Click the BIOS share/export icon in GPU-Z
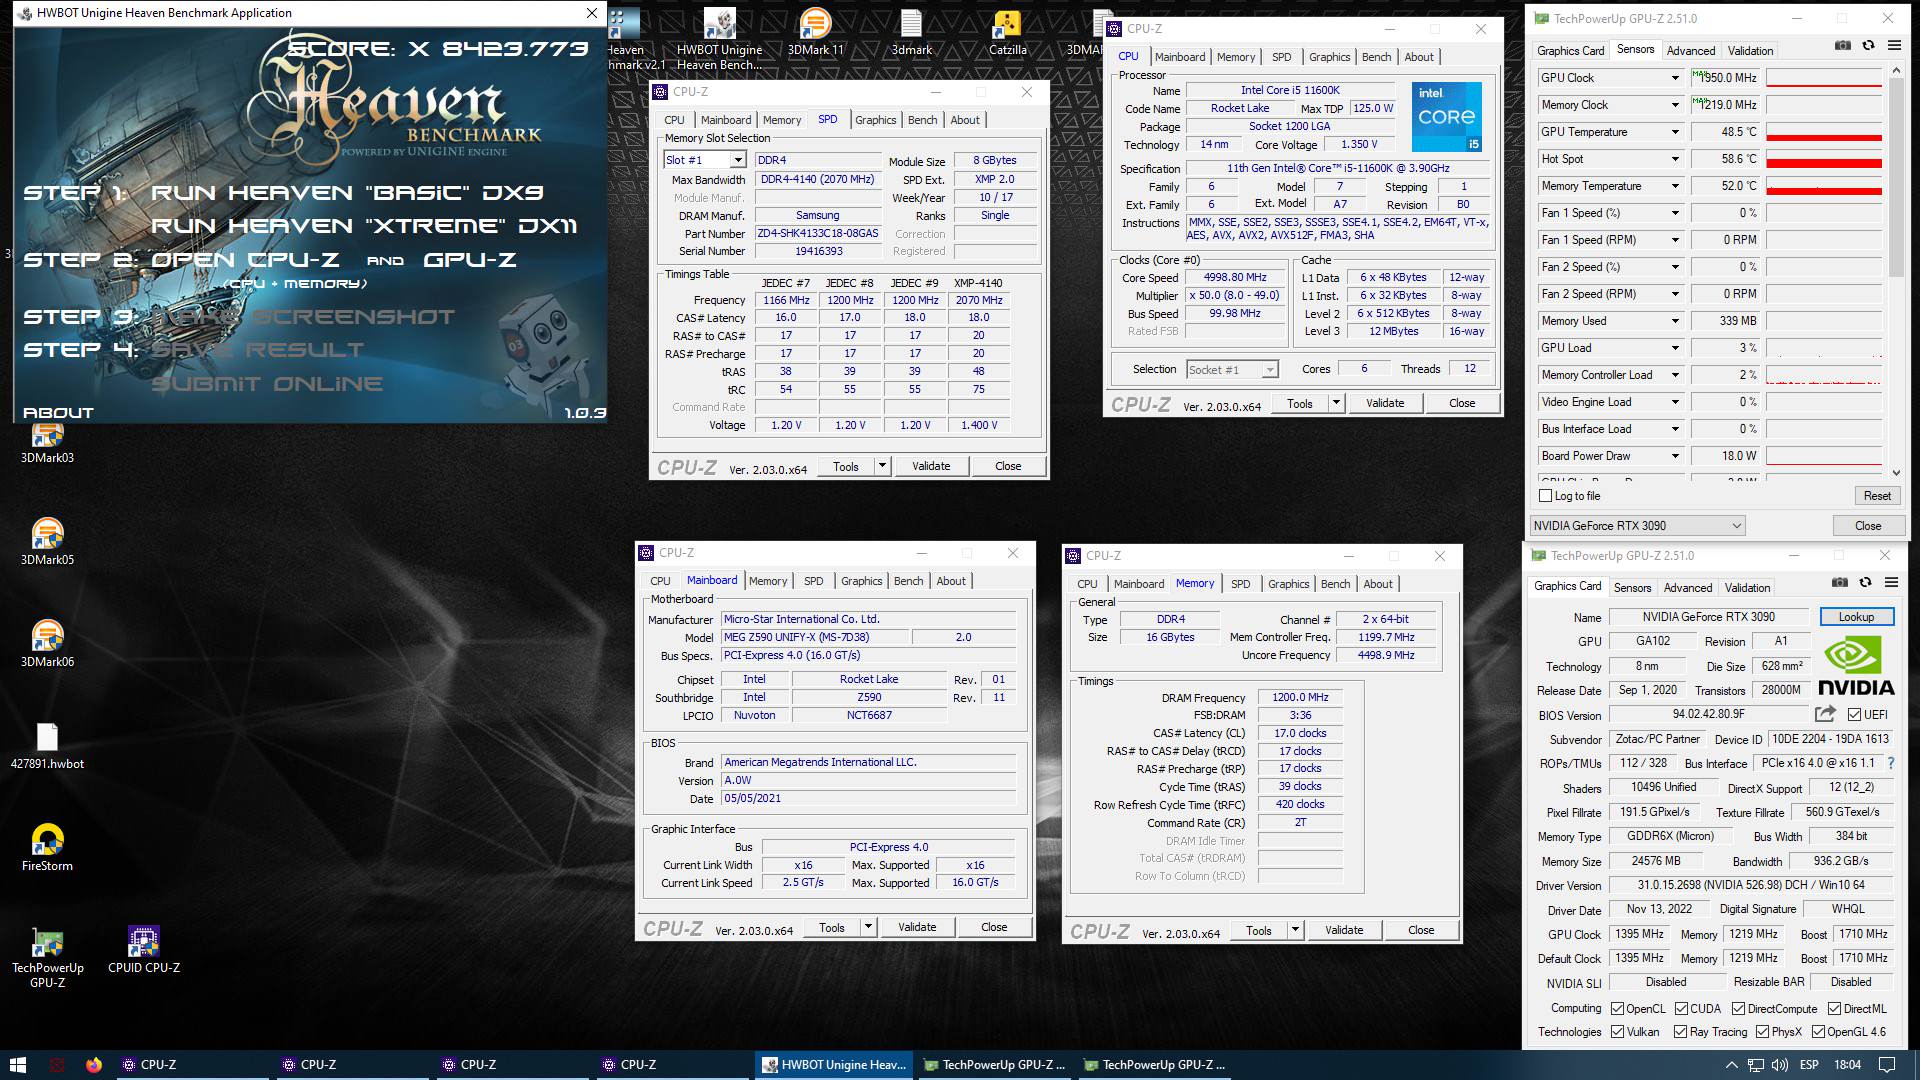This screenshot has height=1080, width=1920. [x=1825, y=714]
